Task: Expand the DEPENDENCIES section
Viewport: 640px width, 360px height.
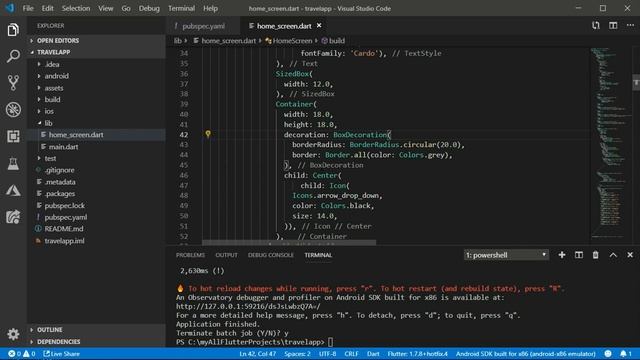Action: click(x=96, y=342)
